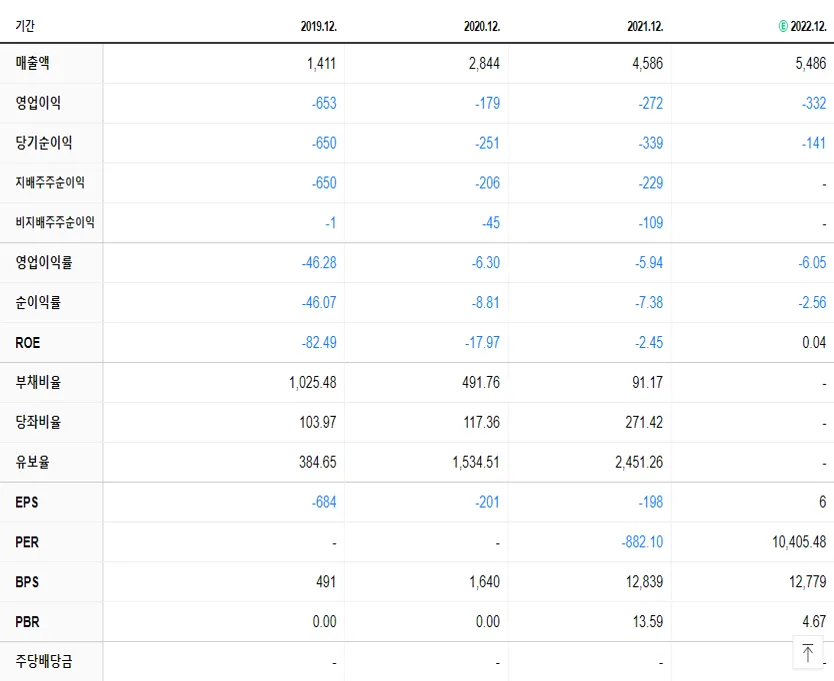Click the 주당배당금 row label

(44, 661)
